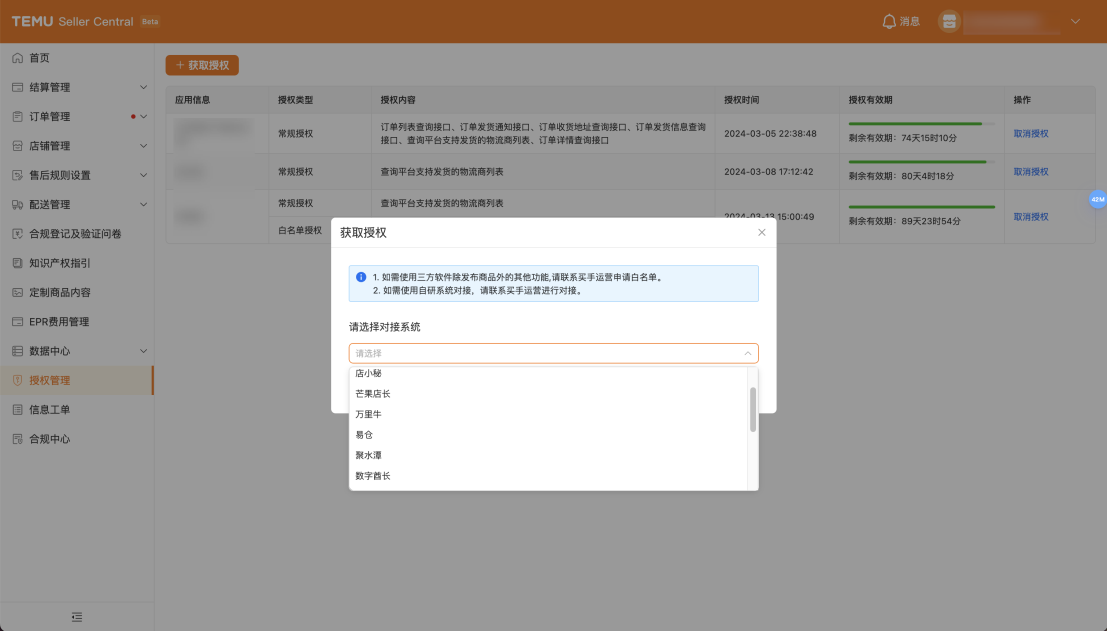Screen dimensions: 1107x631
Task: Close the 获取授权 dialog
Action: [x=761, y=232]
